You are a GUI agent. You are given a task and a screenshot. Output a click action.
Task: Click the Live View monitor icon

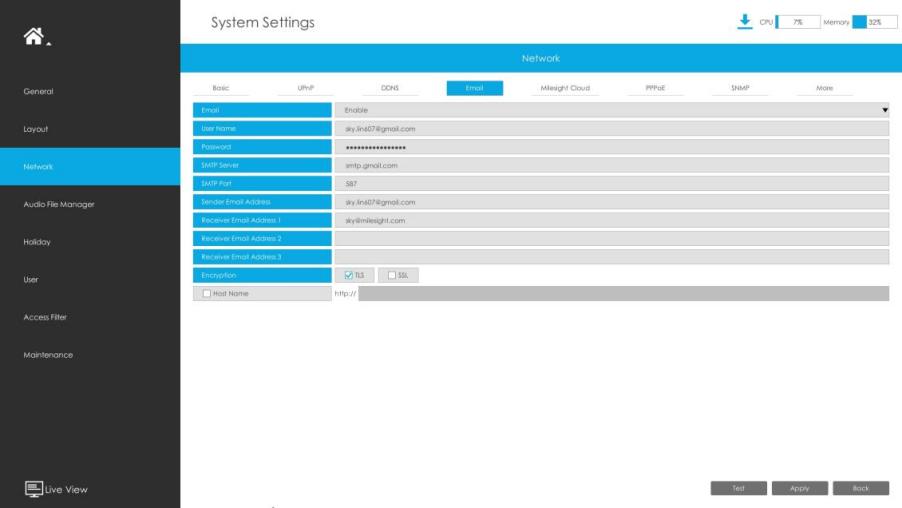pos(33,489)
